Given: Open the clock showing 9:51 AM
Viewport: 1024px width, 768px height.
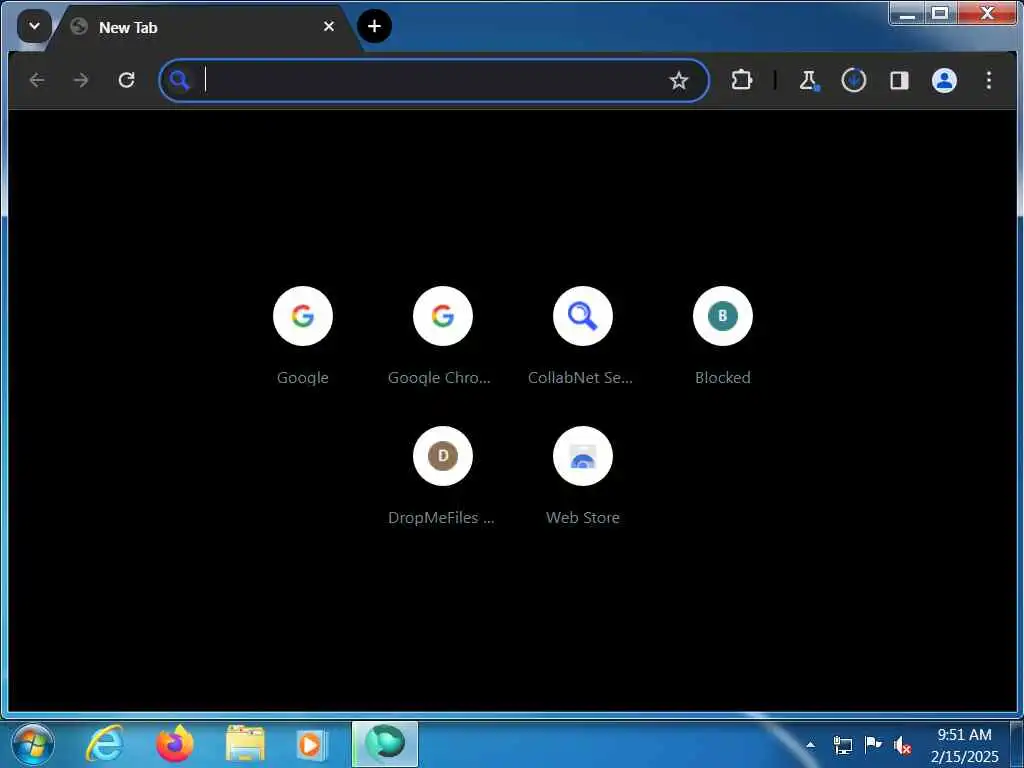Looking at the screenshot, I should [x=965, y=745].
